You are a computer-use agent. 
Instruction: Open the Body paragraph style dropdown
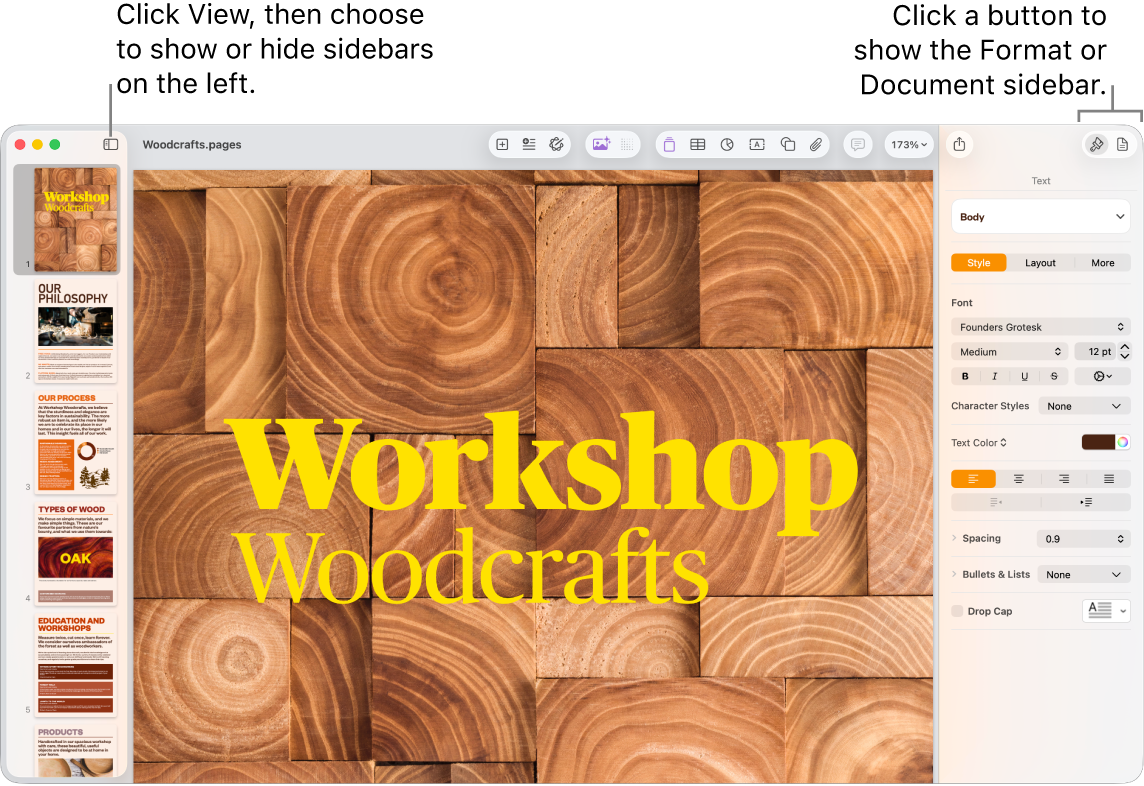[x=1040, y=216]
